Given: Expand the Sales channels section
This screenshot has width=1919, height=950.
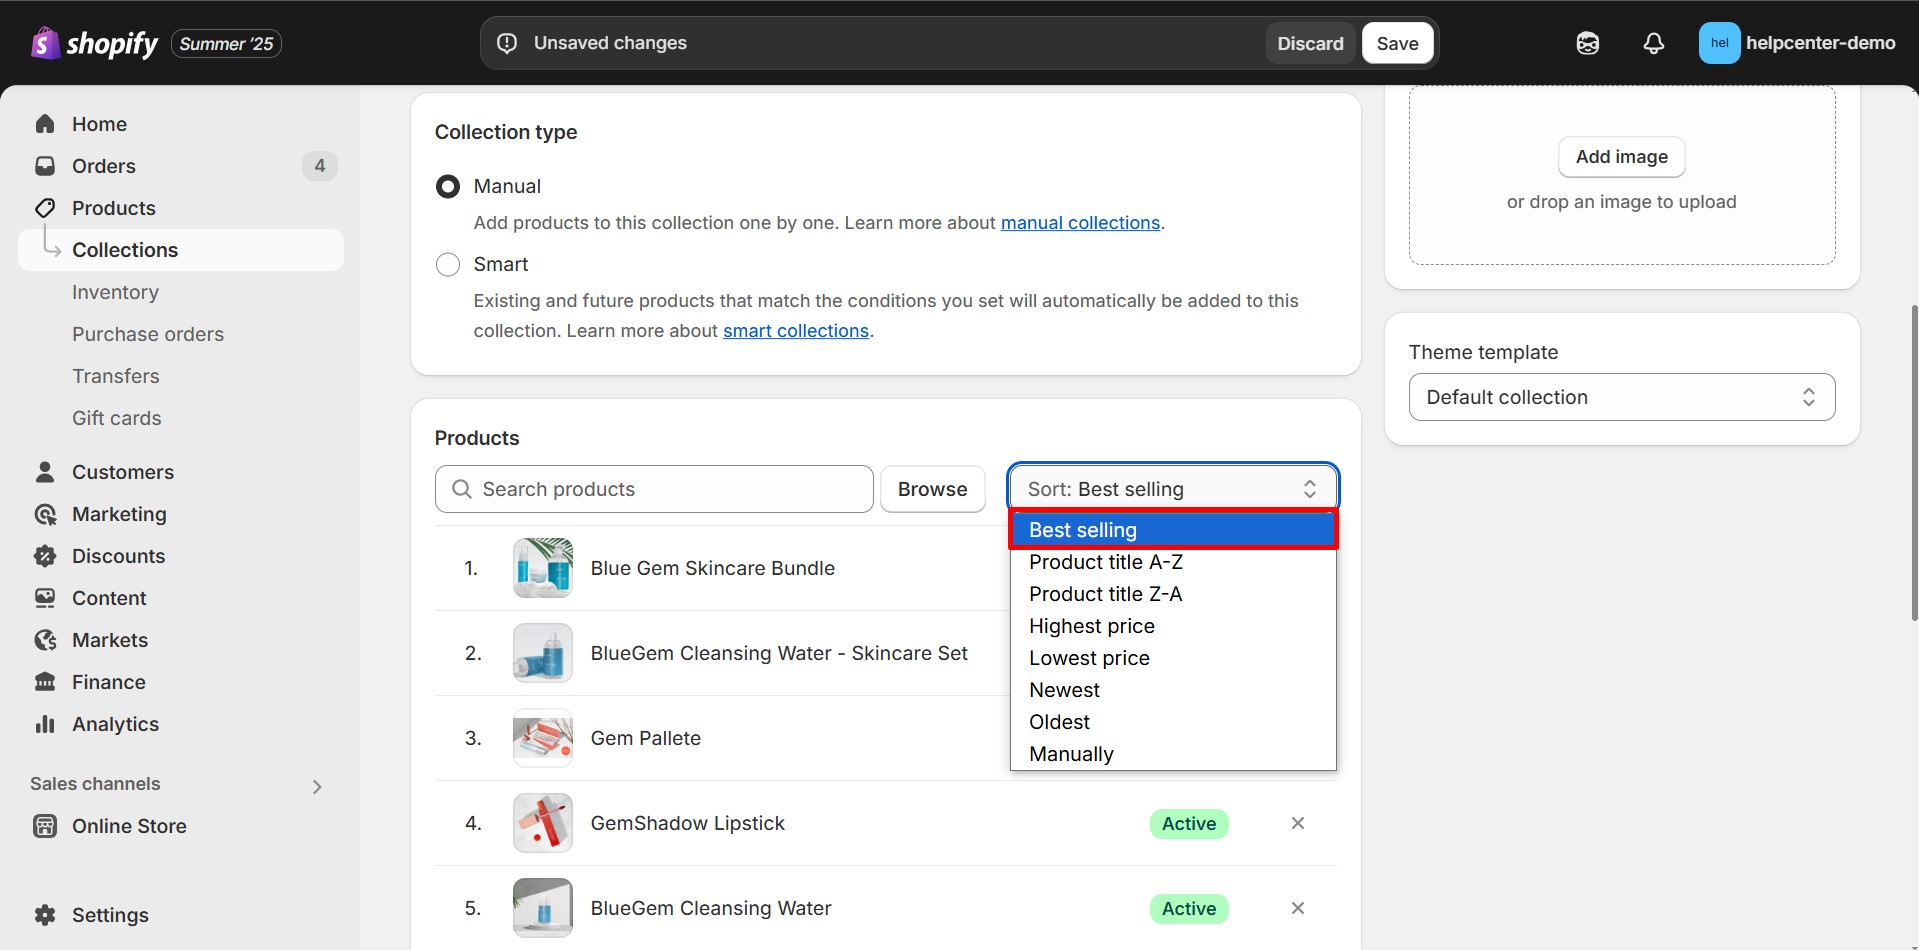Looking at the screenshot, I should (x=317, y=786).
